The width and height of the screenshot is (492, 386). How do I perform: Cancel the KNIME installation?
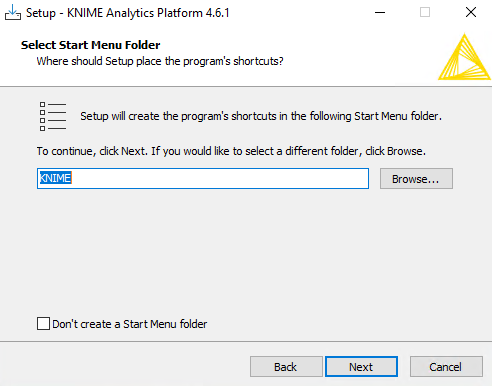pos(446,367)
